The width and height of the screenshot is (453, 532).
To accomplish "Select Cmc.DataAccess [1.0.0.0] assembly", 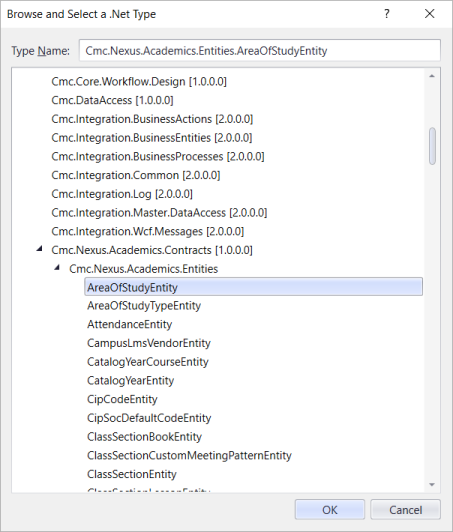I will (x=112, y=100).
